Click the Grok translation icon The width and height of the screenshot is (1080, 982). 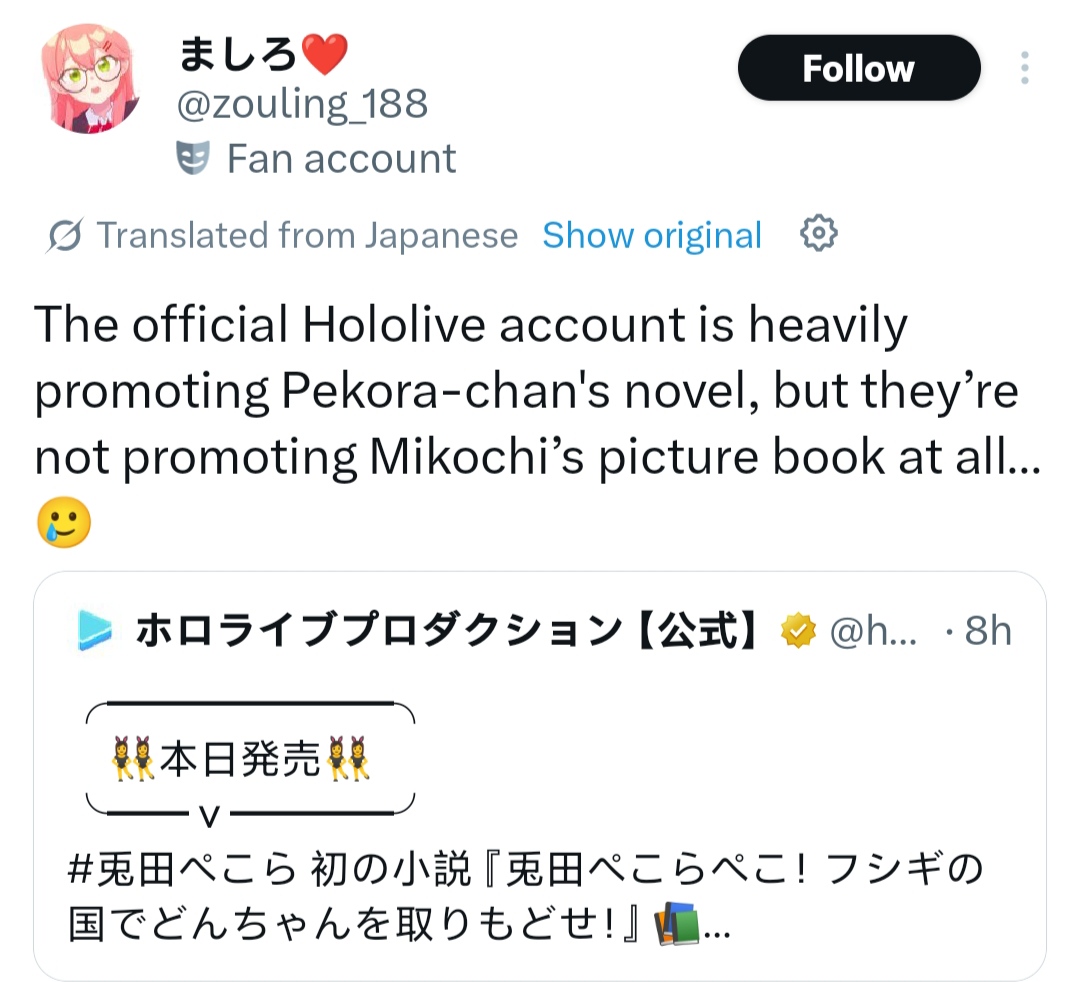coord(65,235)
